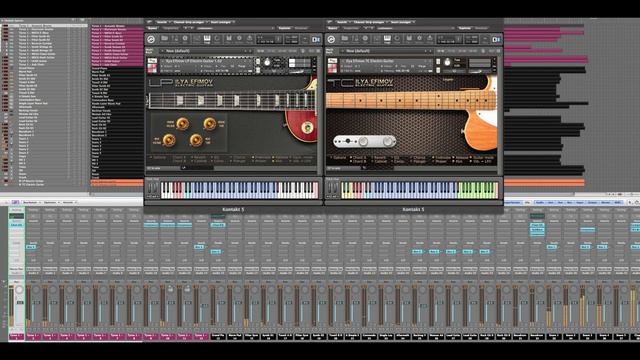The image size is (640, 360).
Task: Open Output section in TC Kontakt window
Action: 376,39
